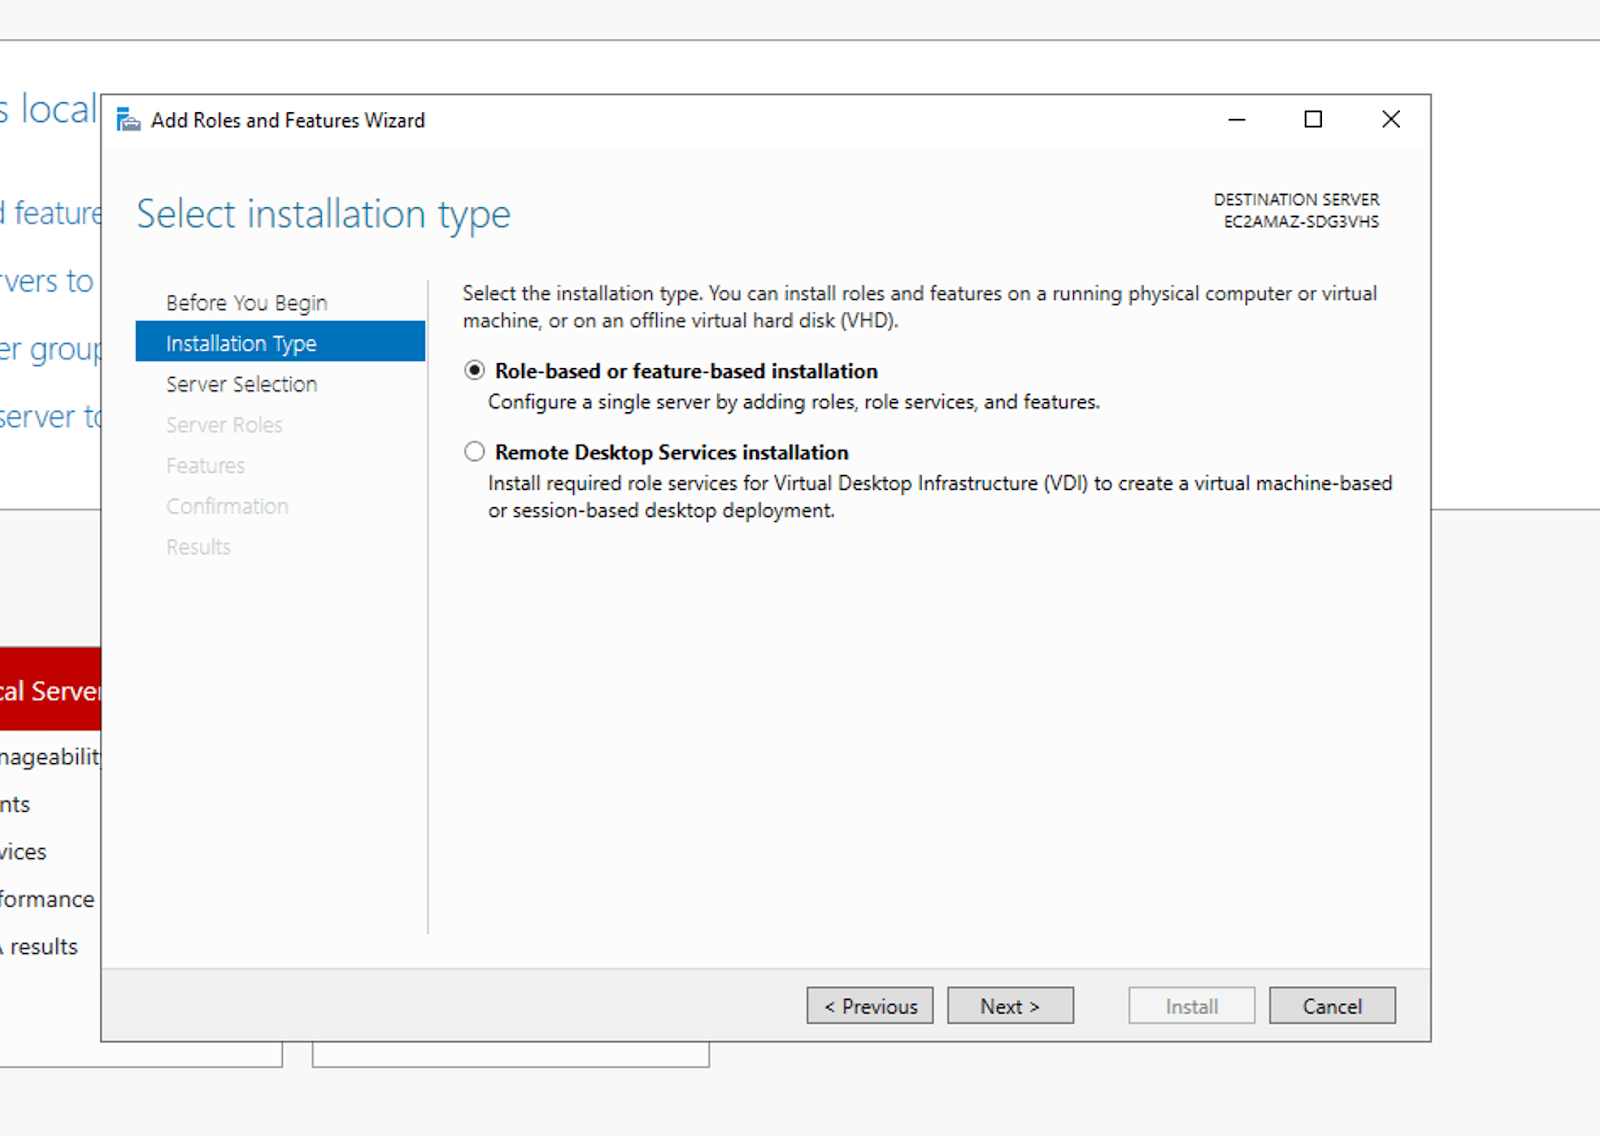This screenshot has width=1600, height=1136.
Task: Click the Virtual Desktop Infrastructure description text
Action: coord(940,497)
